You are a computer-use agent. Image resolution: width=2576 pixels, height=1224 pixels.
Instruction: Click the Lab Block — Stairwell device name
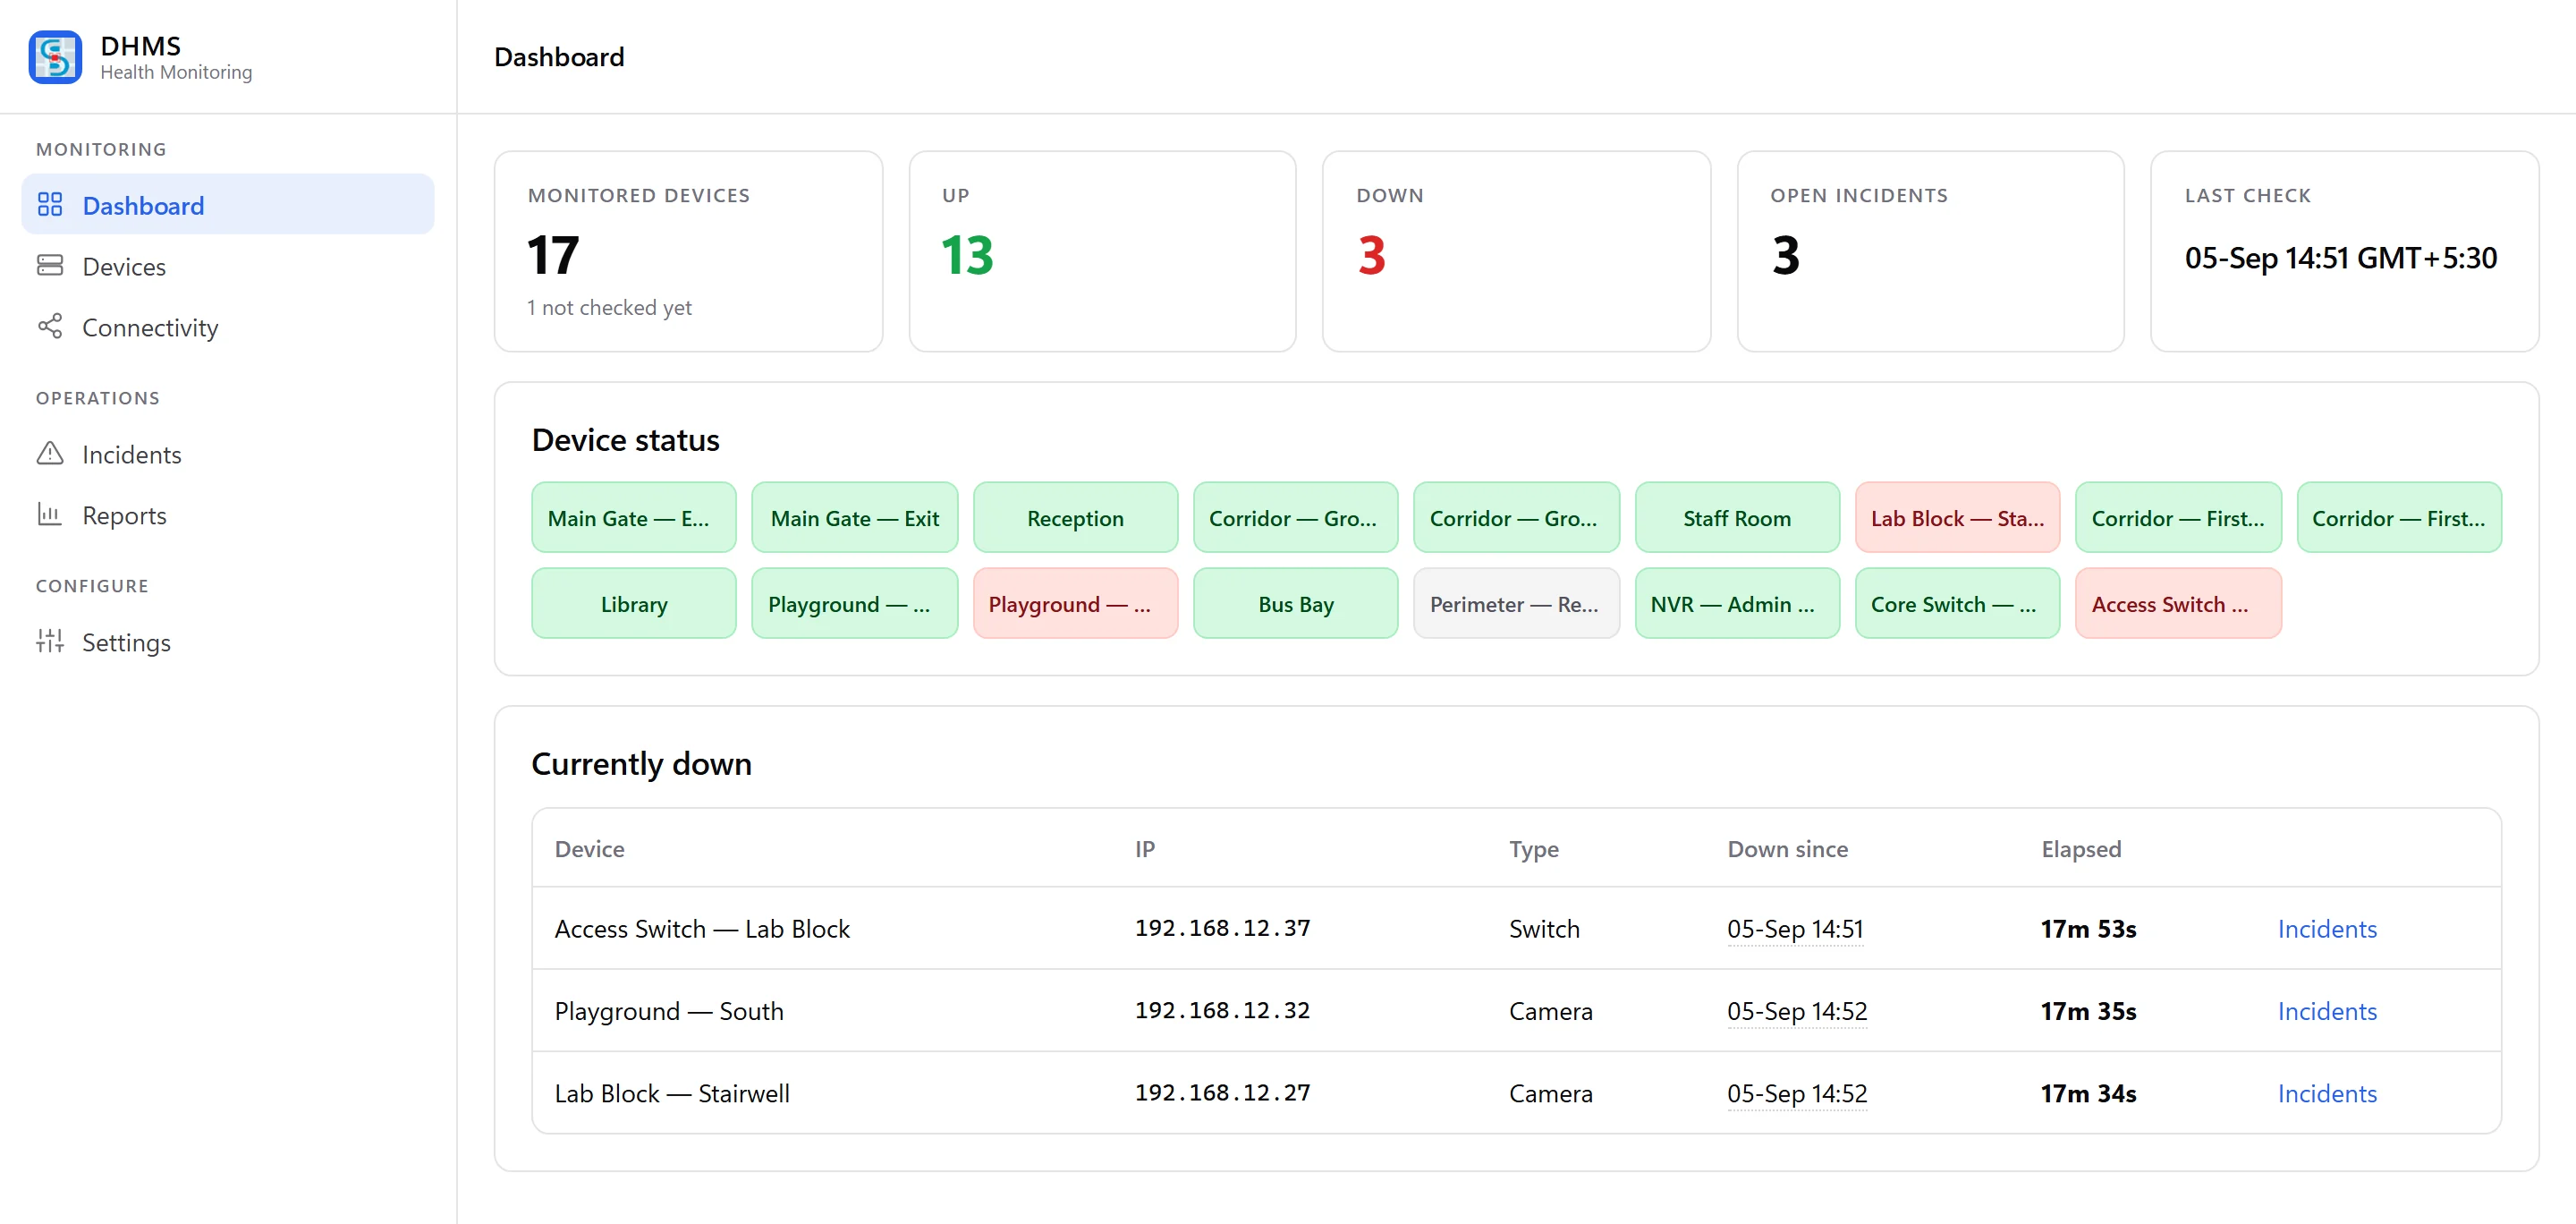tap(672, 1093)
